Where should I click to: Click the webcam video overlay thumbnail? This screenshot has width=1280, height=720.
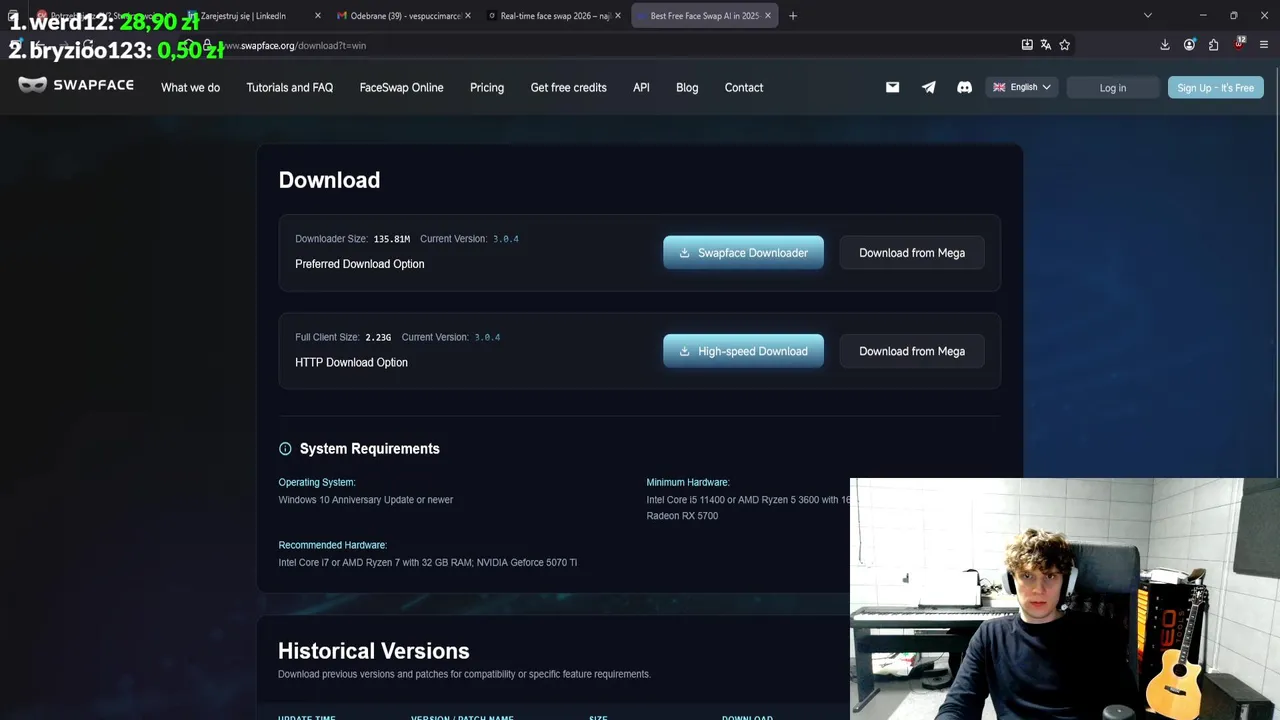[x=1065, y=599]
